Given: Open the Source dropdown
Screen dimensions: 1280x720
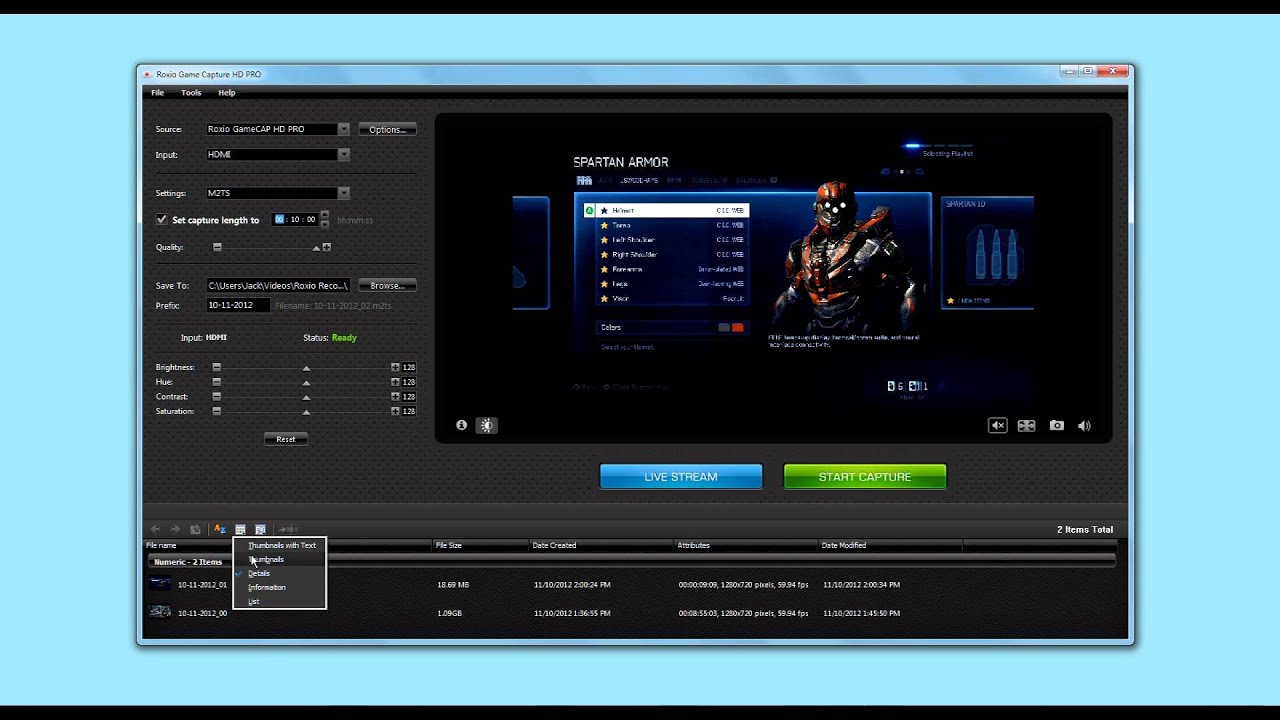Looking at the screenshot, I should pos(343,129).
